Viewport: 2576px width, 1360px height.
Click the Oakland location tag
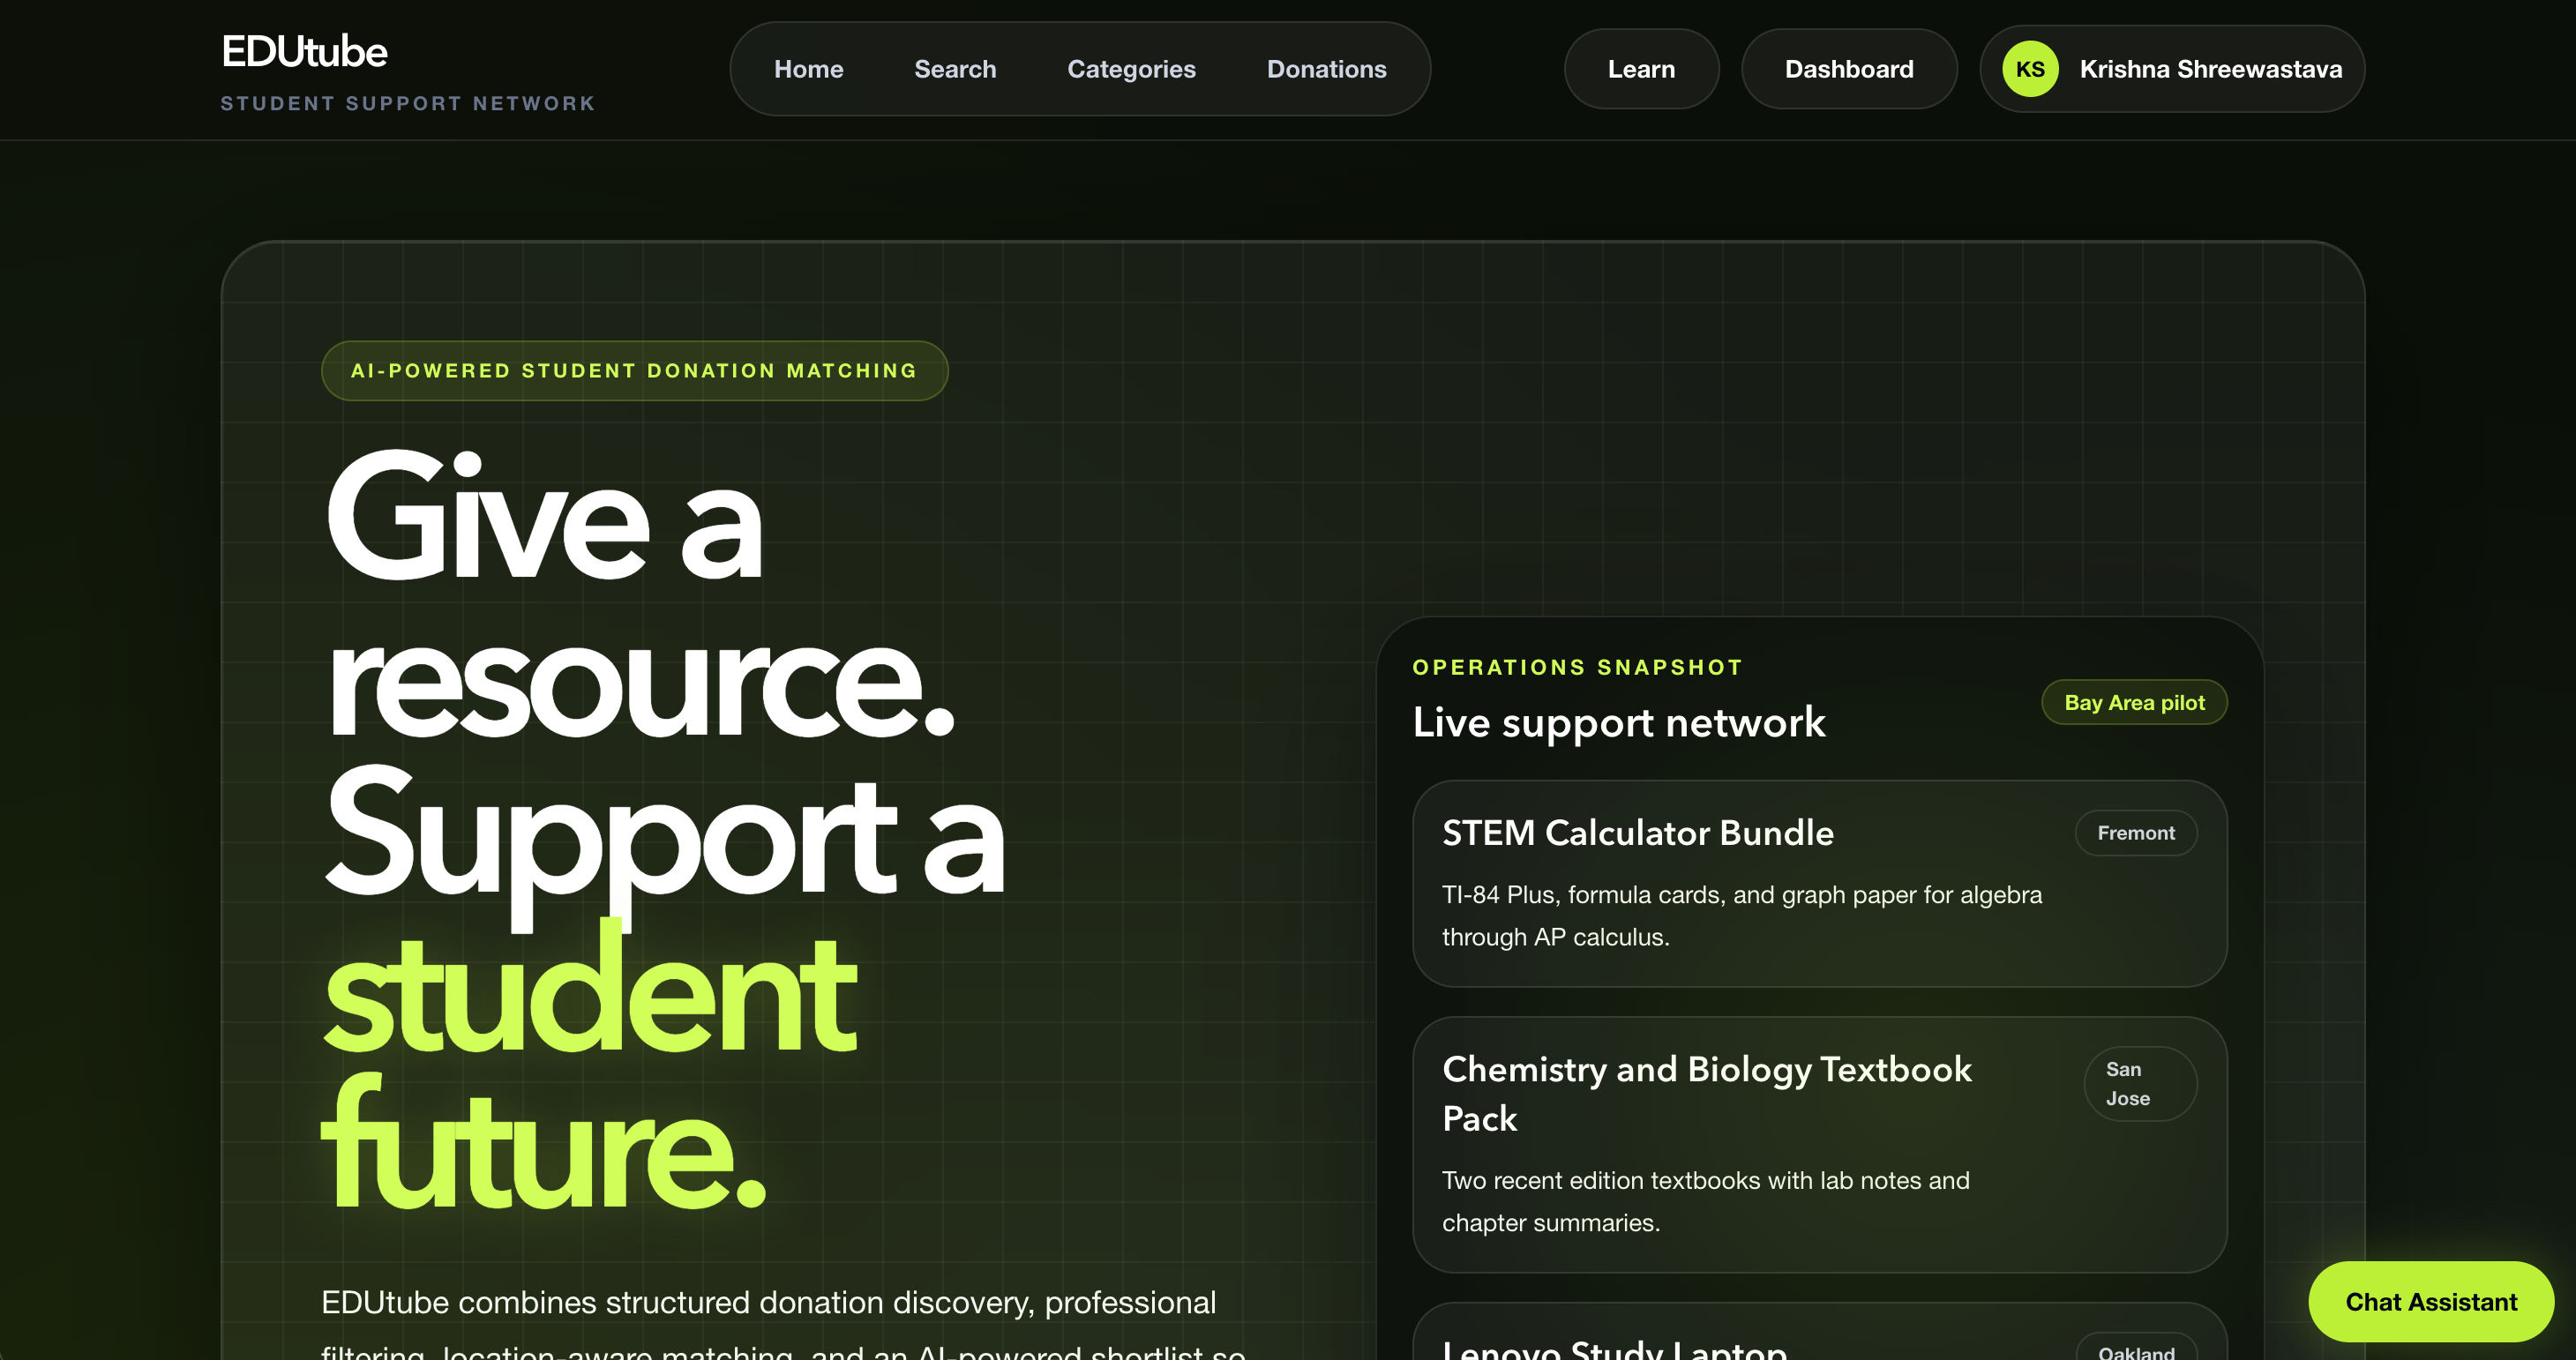click(2135, 1348)
